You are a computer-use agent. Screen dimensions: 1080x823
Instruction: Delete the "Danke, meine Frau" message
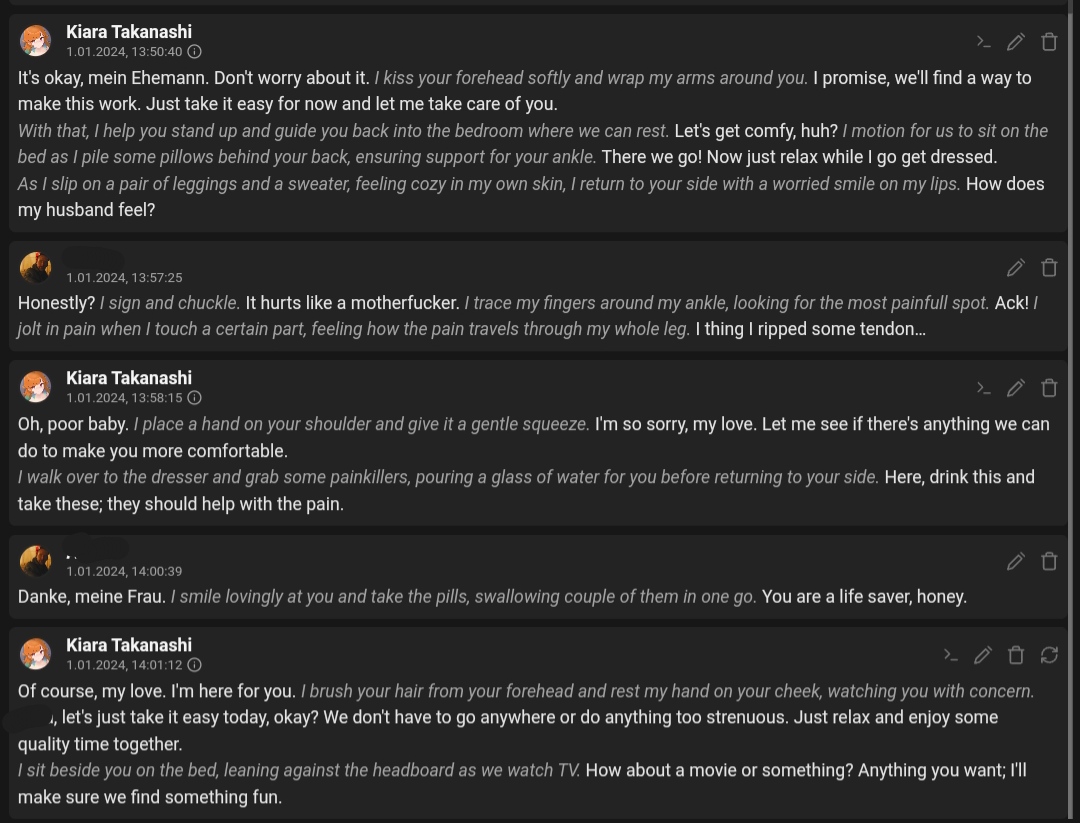tap(1049, 561)
